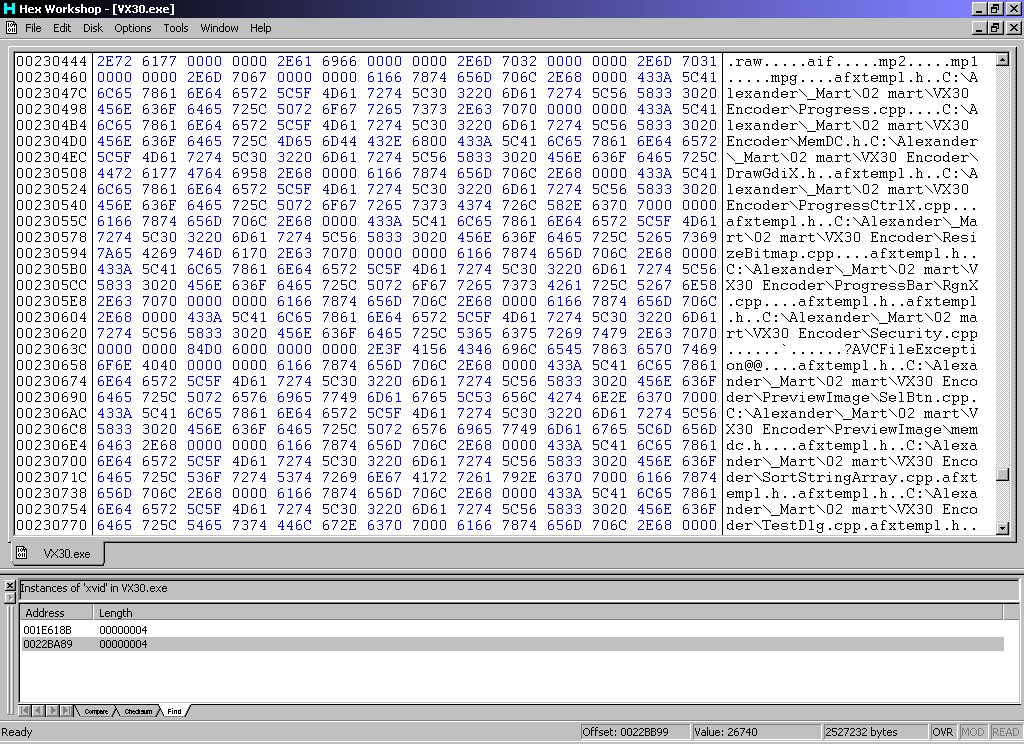Click offset label 00230508
The image size is (1024, 744).
52,173
